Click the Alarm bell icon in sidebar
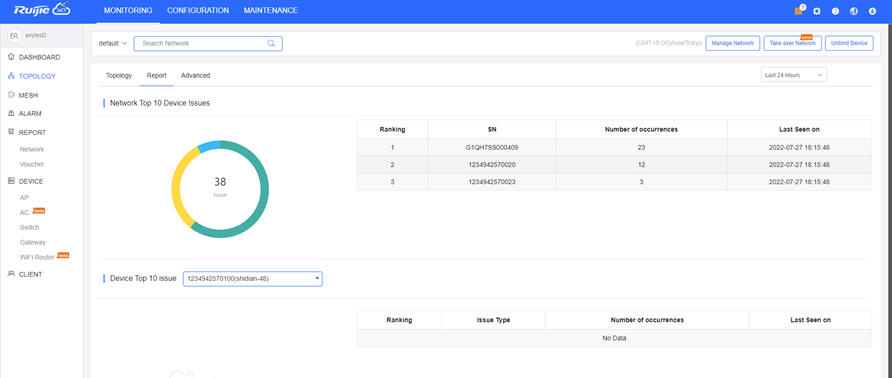This screenshot has width=892, height=378. (x=11, y=113)
